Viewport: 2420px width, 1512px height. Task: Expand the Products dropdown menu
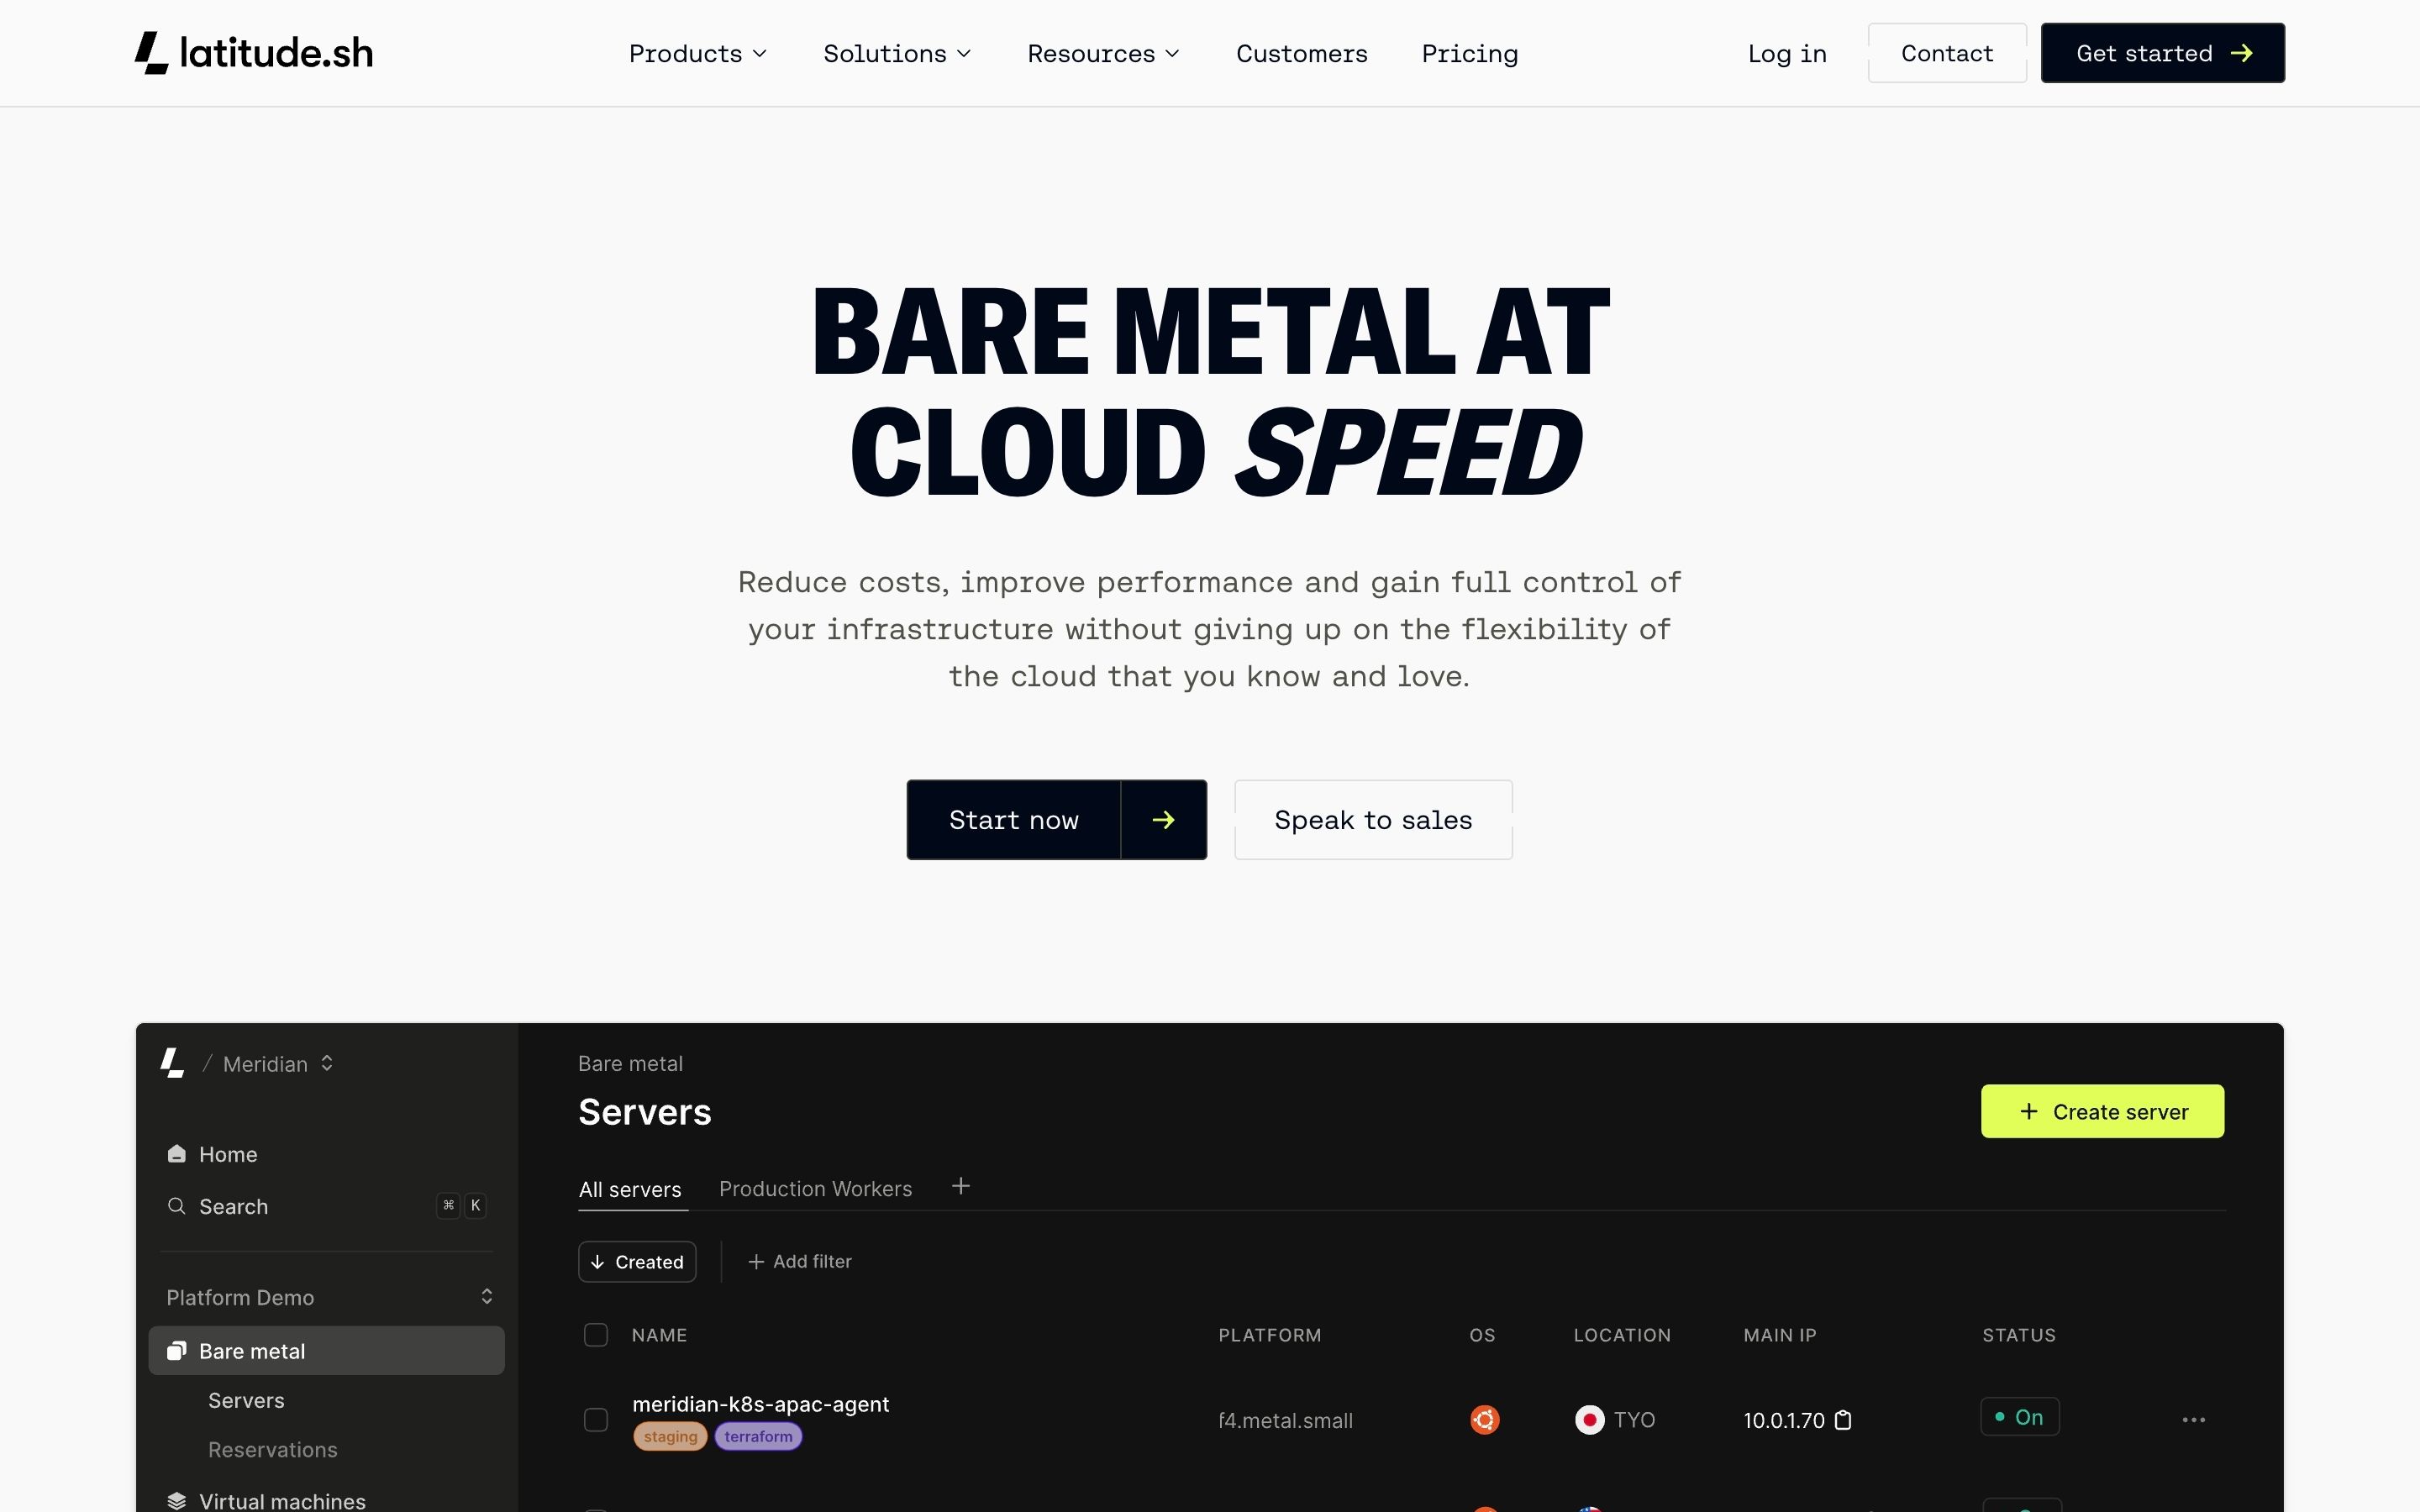[698, 54]
